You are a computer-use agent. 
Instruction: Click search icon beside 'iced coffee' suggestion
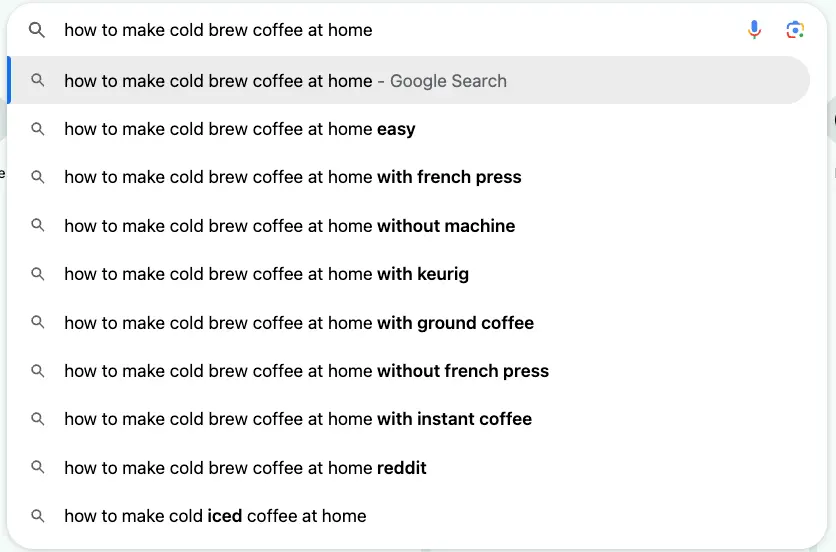point(37,516)
